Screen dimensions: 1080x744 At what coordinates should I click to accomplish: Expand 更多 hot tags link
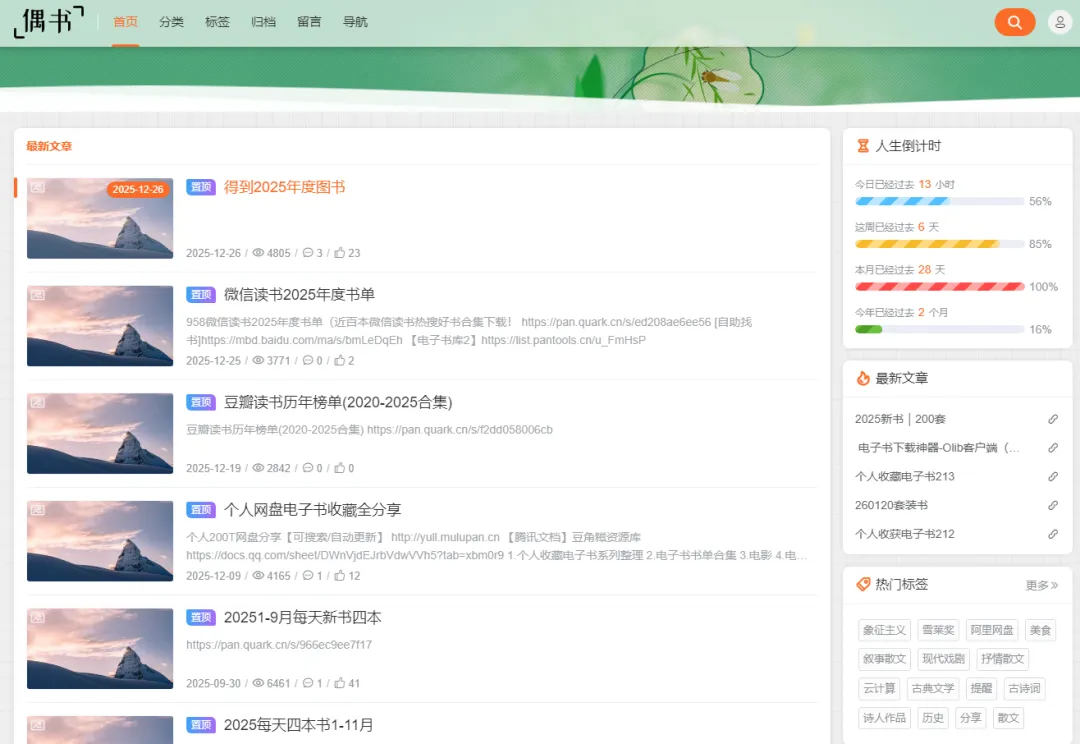(x=1041, y=586)
